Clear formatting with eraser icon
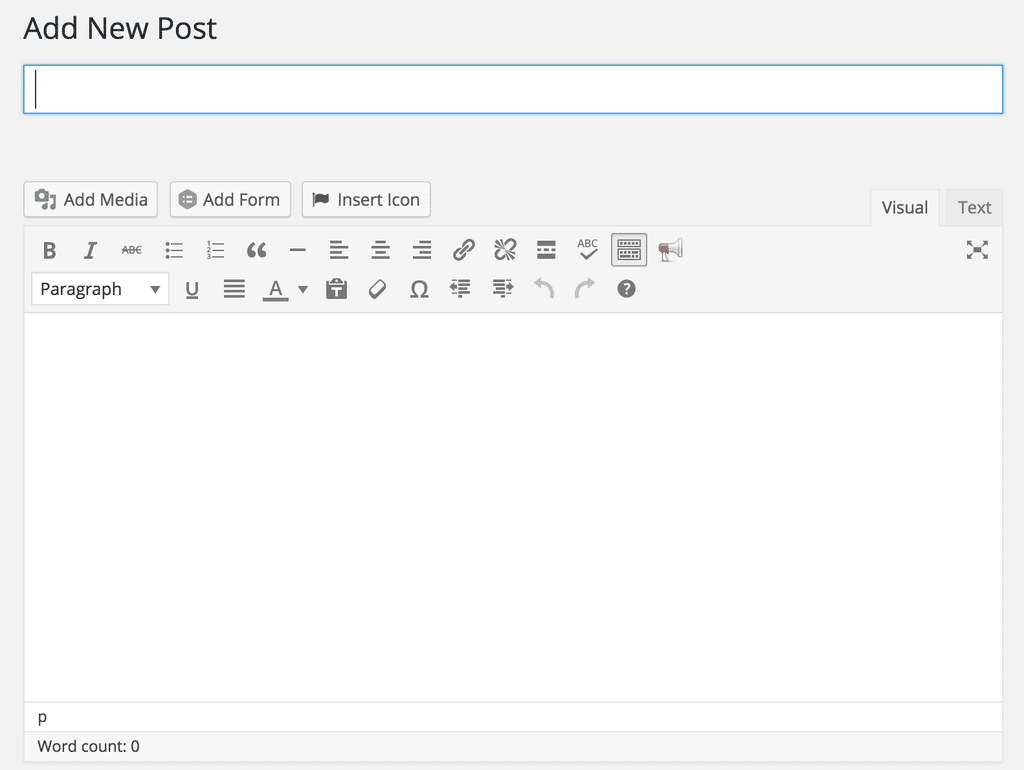The image size is (1024, 770). (377, 289)
